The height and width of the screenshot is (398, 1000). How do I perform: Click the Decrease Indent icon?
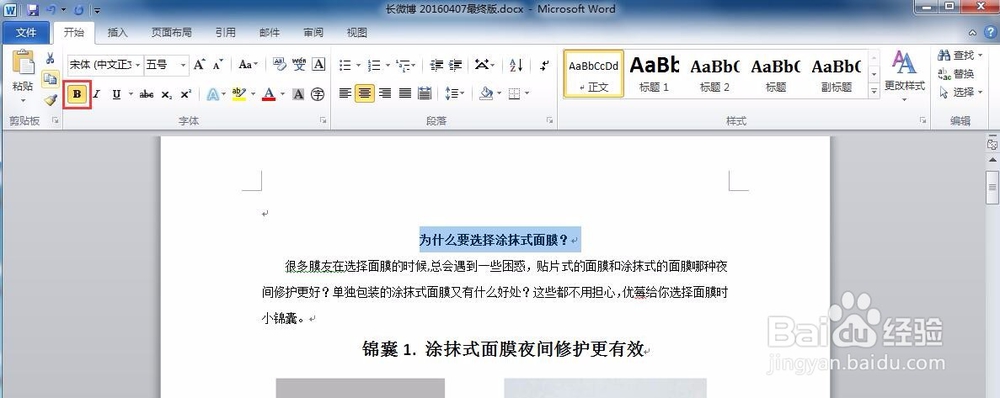(x=436, y=64)
